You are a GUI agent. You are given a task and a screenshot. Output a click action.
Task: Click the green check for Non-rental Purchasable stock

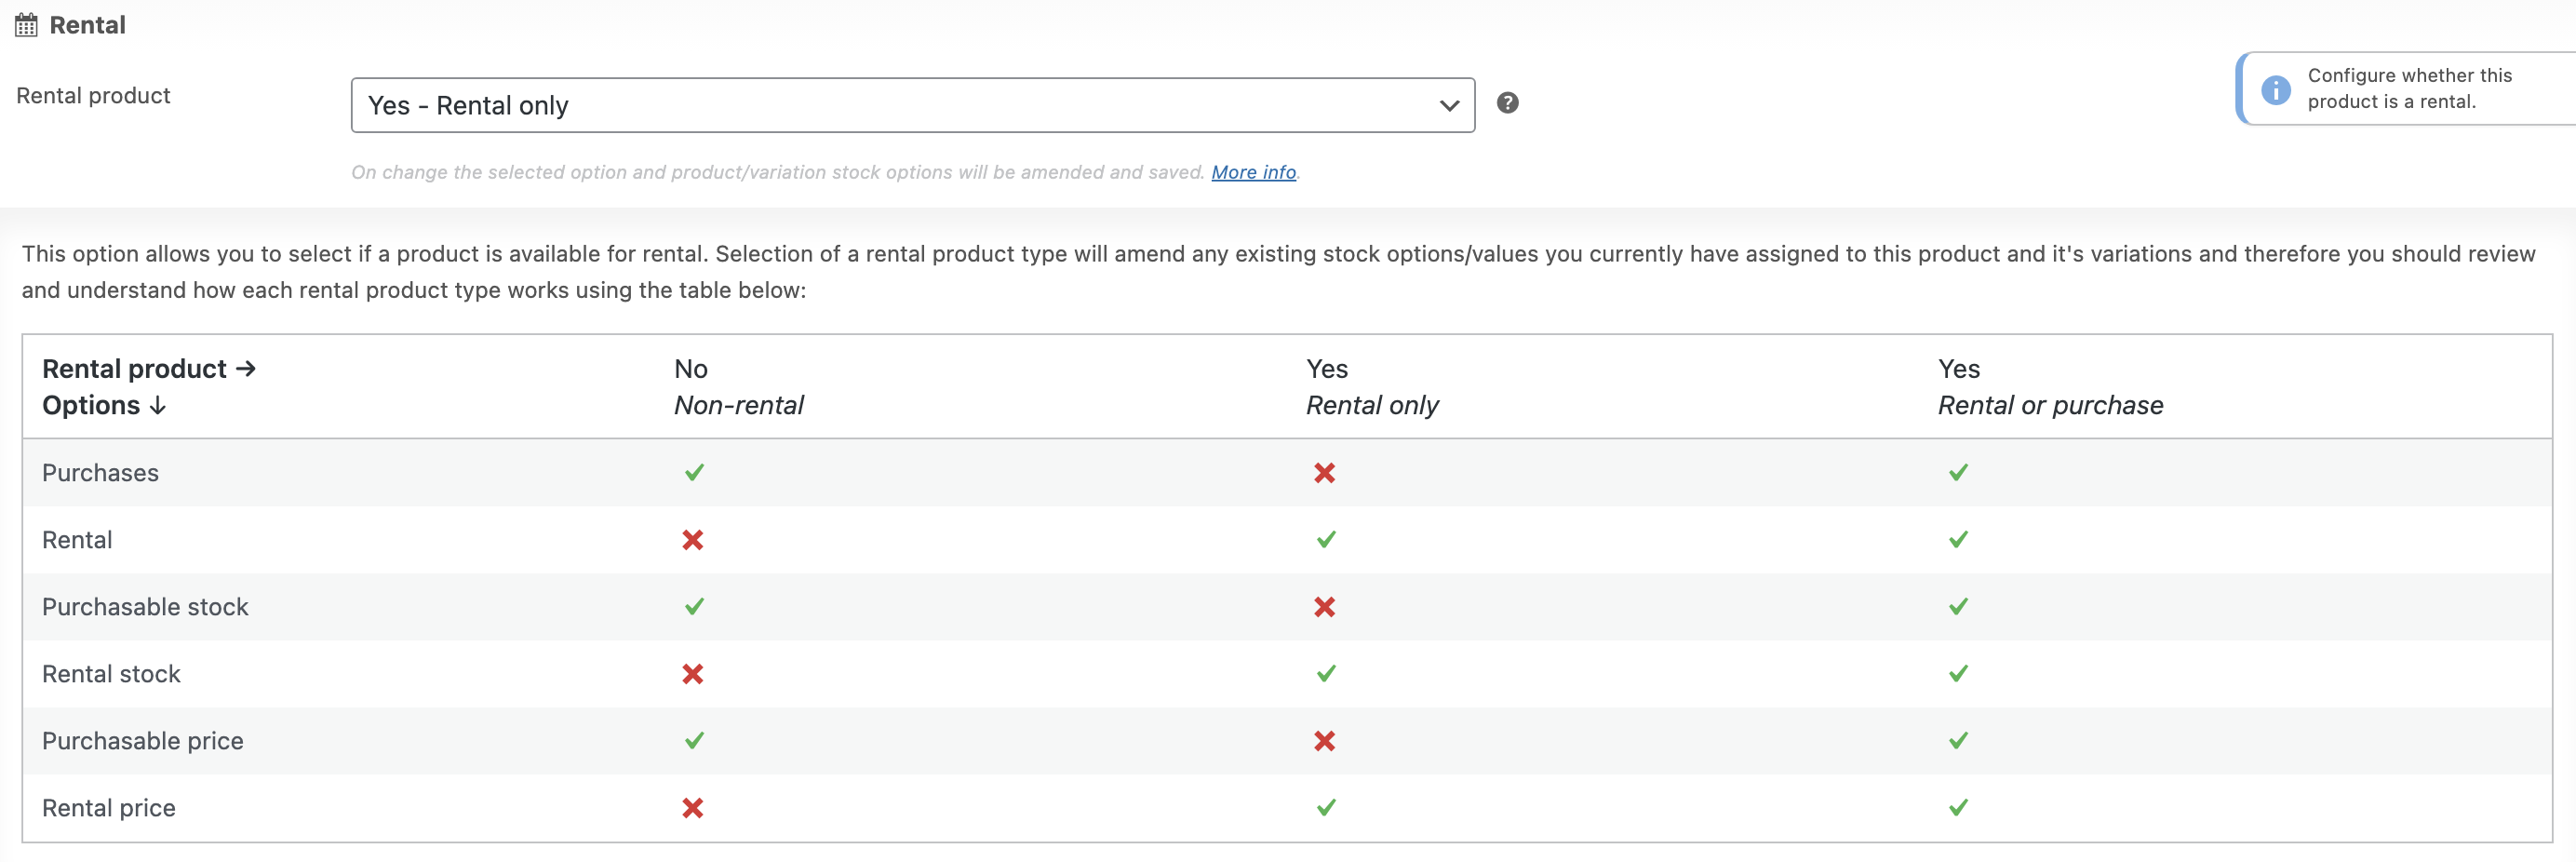coord(694,606)
